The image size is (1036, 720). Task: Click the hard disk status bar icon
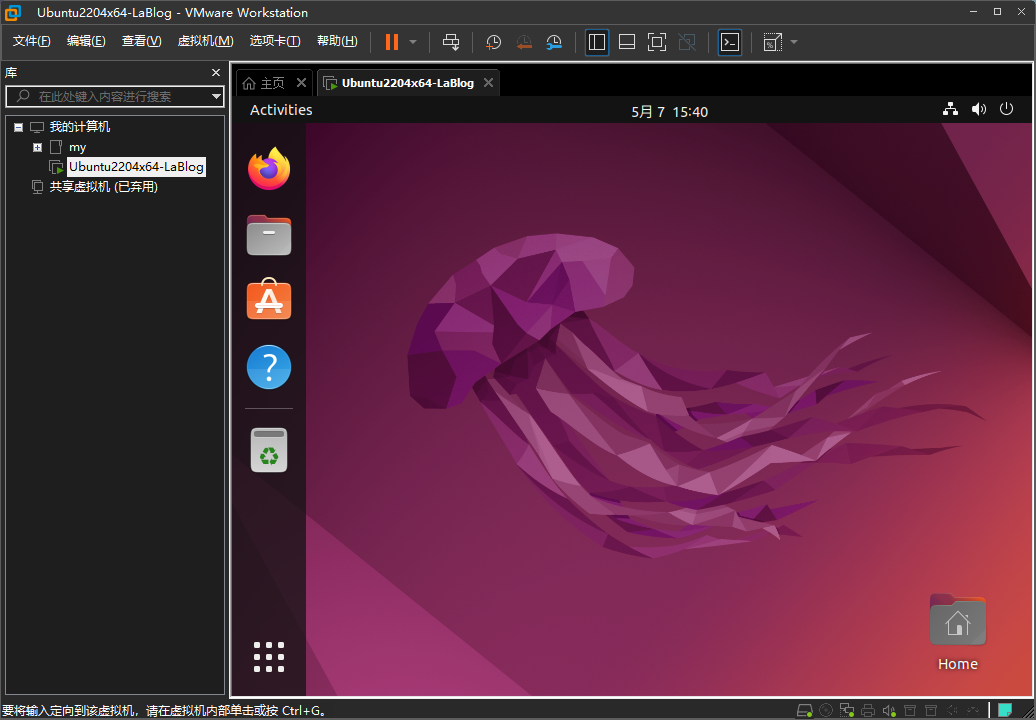click(x=804, y=711)
